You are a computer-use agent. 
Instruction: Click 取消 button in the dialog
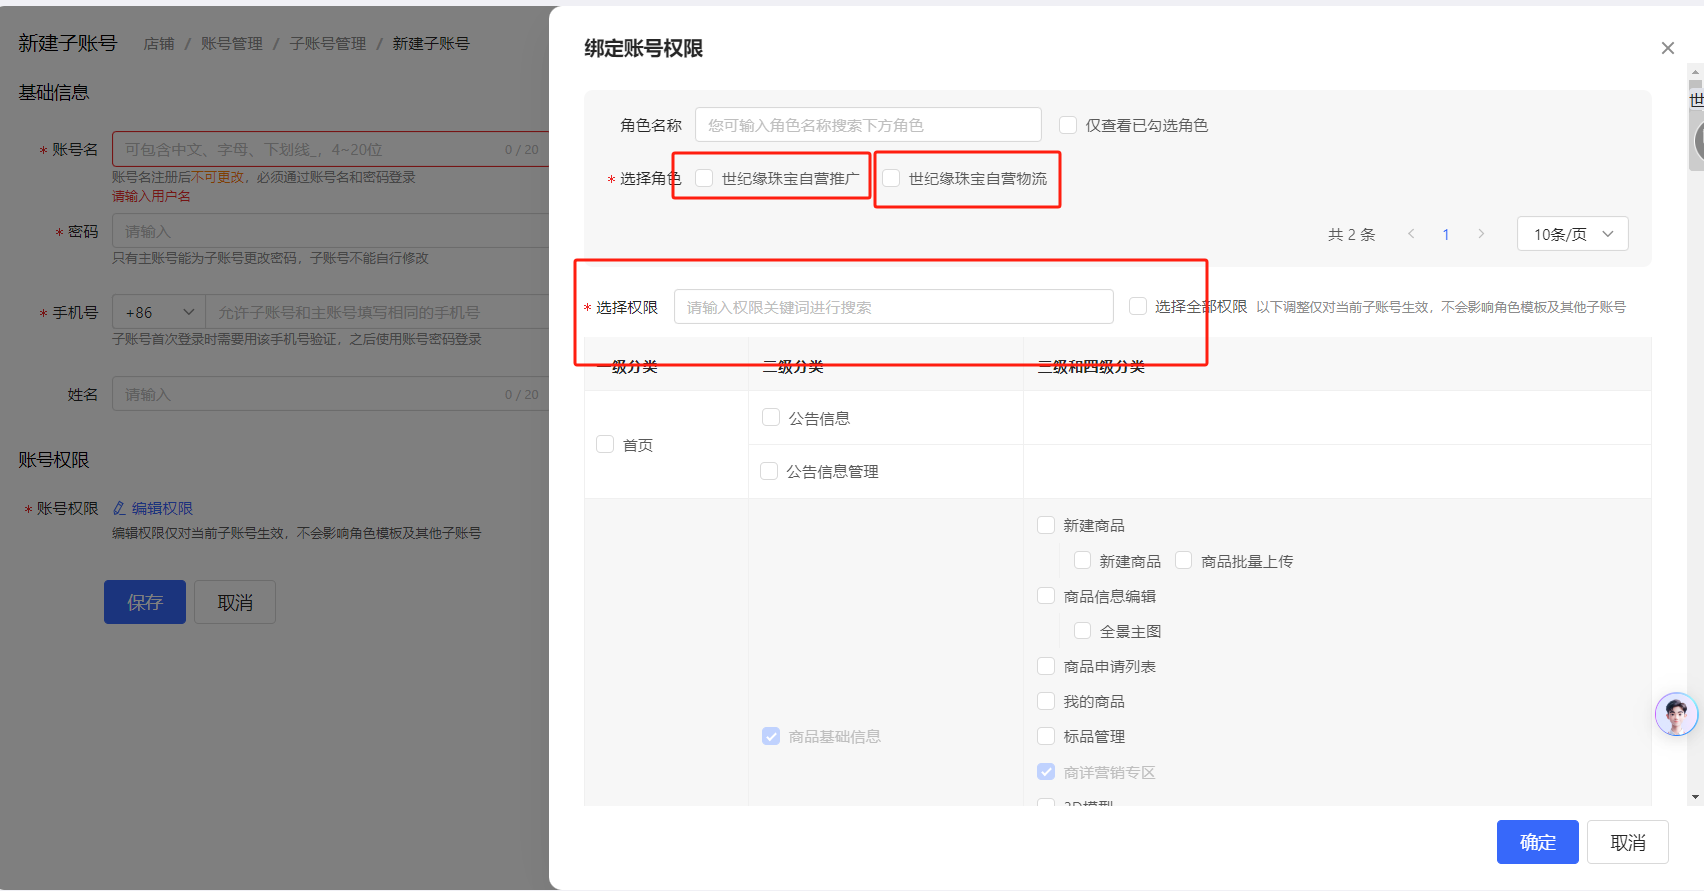[x=1627, y=842]
